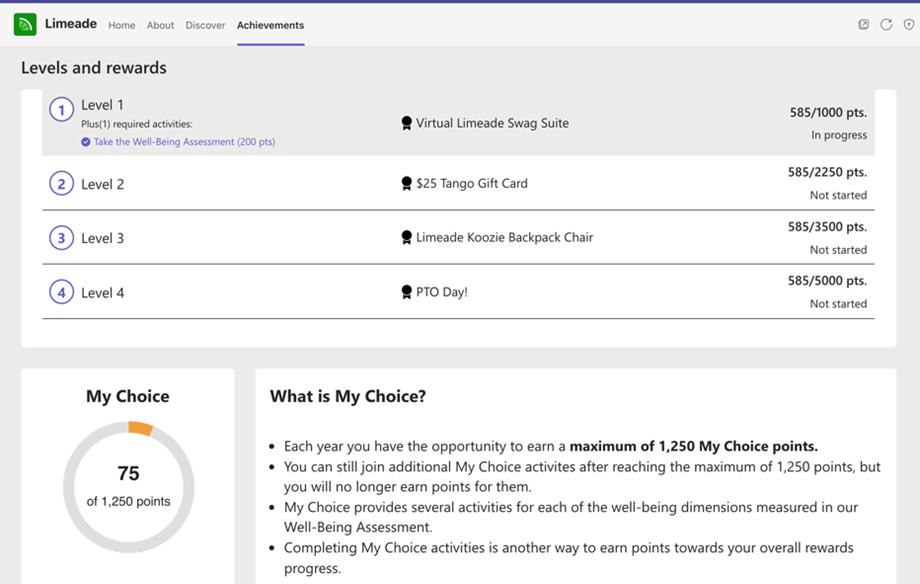
Task: Click the In progress status
Action: tap(839, 136)
